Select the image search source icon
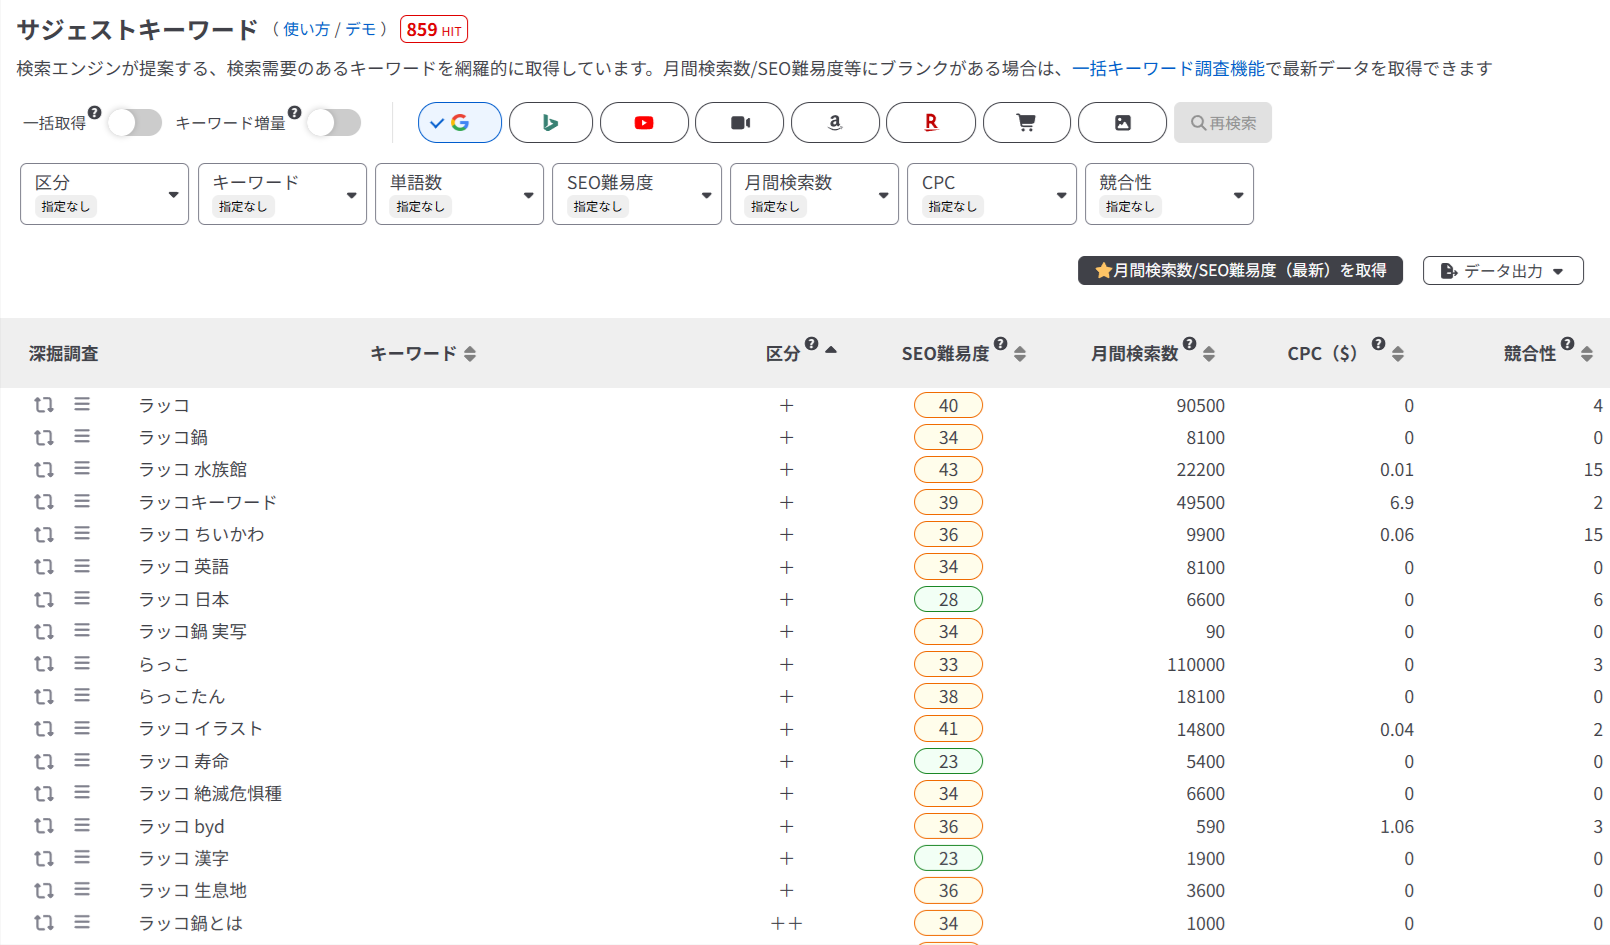 [x=1122, y=123]
